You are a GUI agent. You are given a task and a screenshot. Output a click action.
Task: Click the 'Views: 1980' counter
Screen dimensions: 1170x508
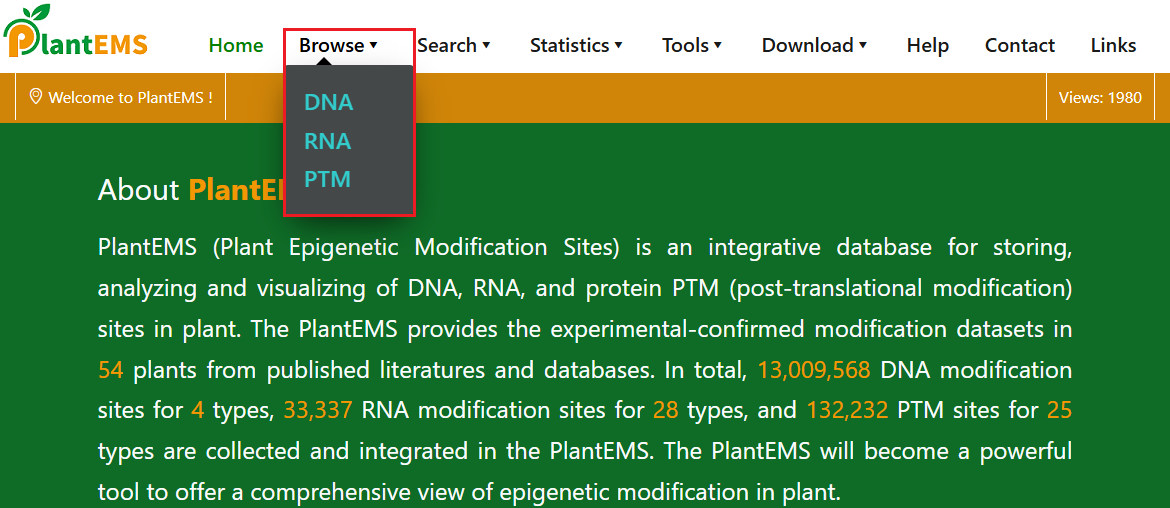[1100, 97]
